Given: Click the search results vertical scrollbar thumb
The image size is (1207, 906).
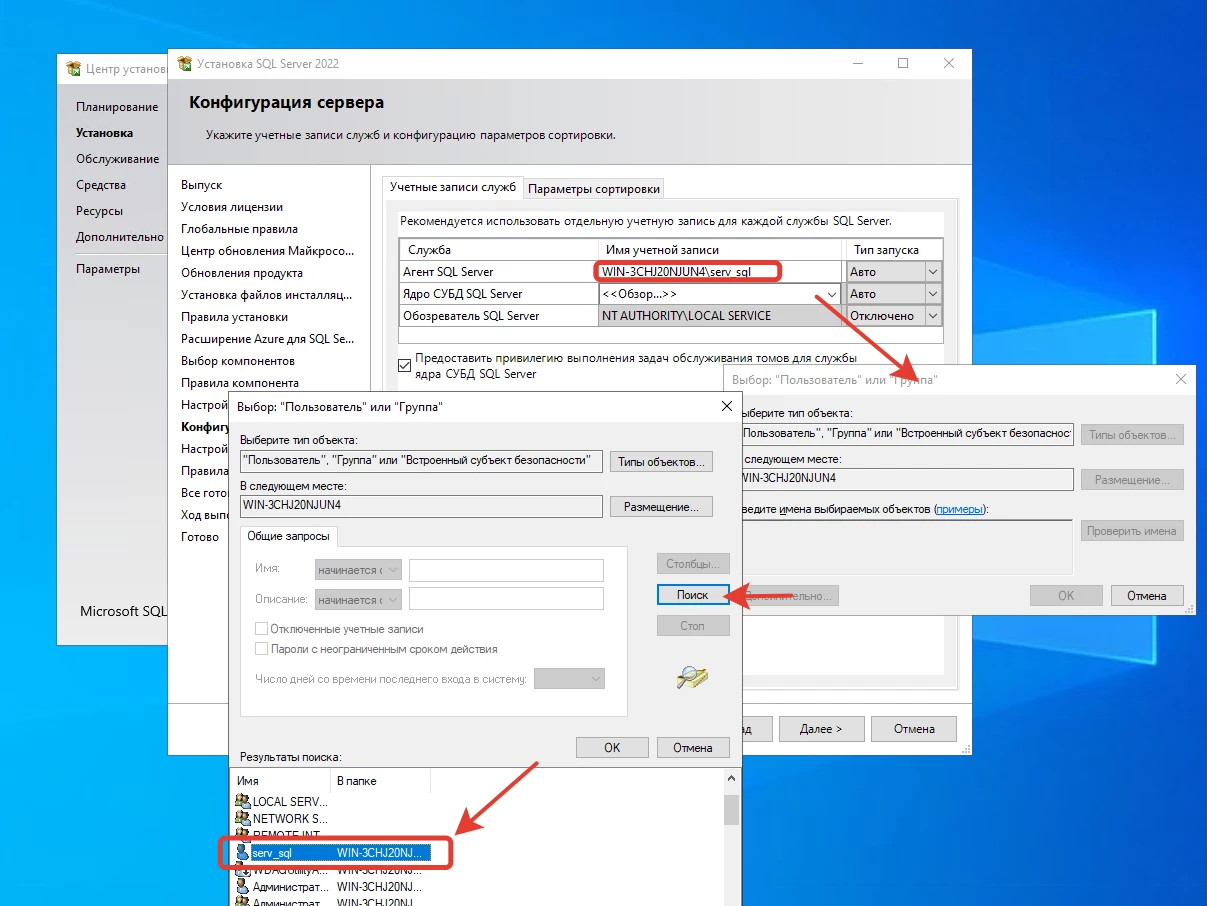Looking at the screenshot, I should pyautogui.click(x=731, y=809).
